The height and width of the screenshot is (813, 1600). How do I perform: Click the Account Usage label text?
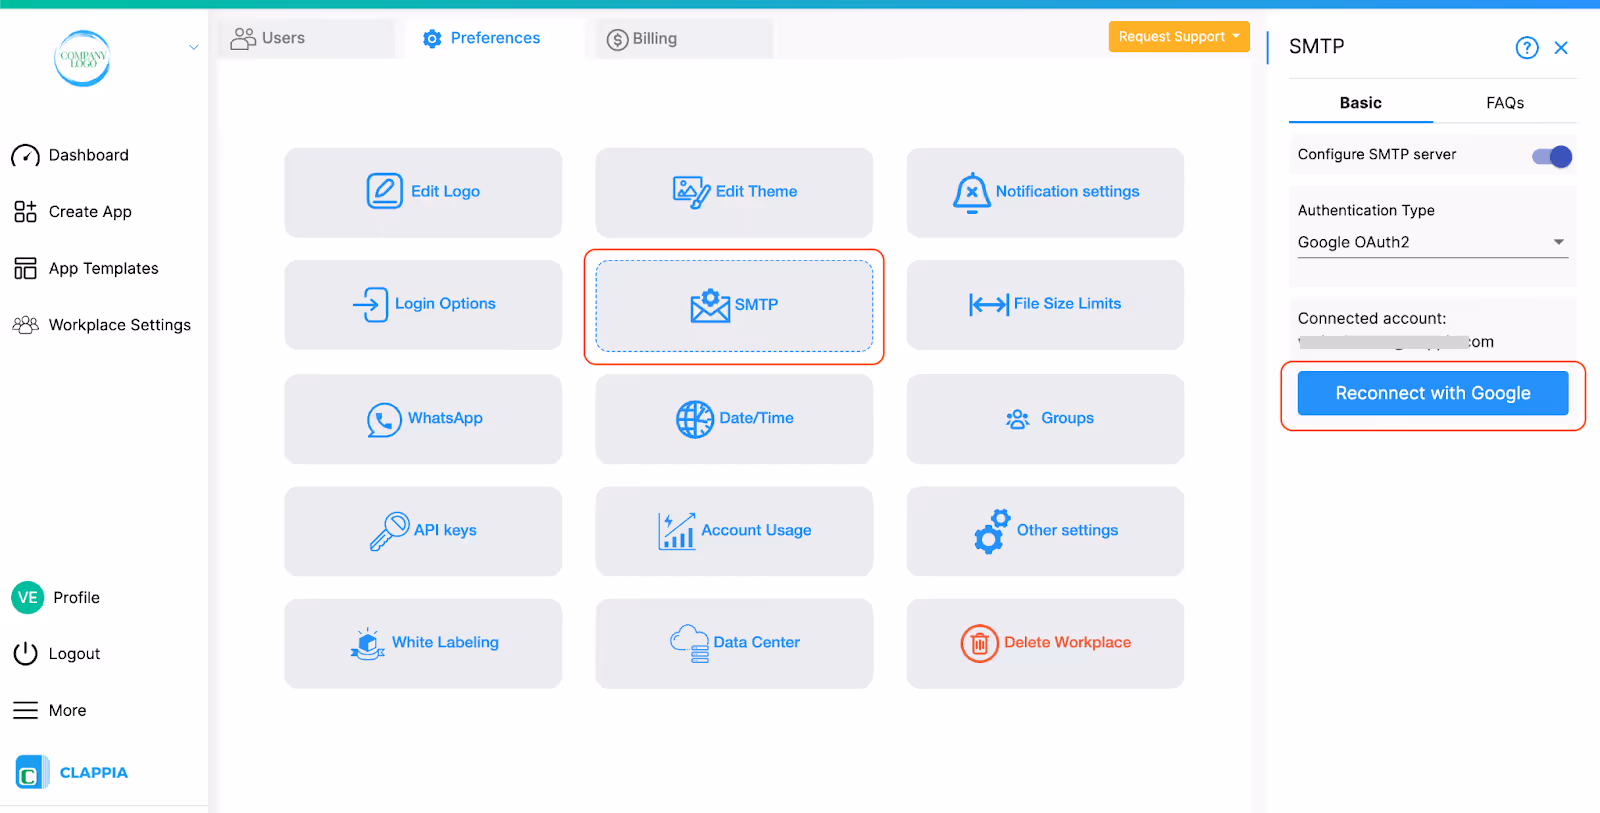(x=757, y=530)
